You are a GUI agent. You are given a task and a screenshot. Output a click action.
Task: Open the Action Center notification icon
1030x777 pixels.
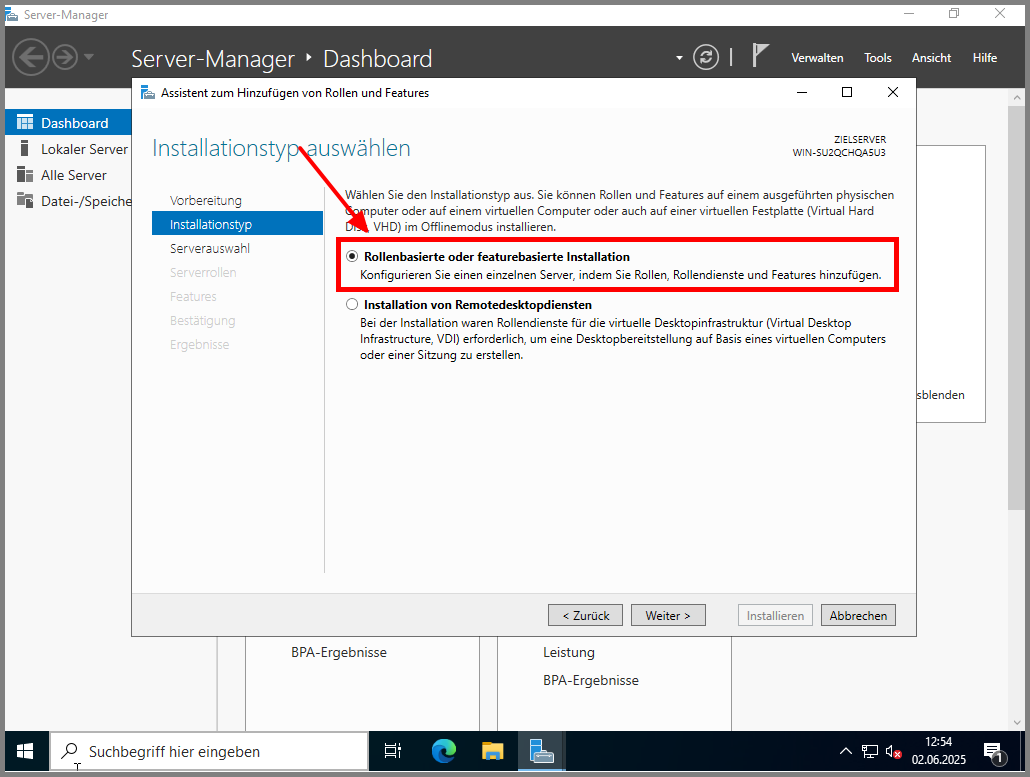993,751
